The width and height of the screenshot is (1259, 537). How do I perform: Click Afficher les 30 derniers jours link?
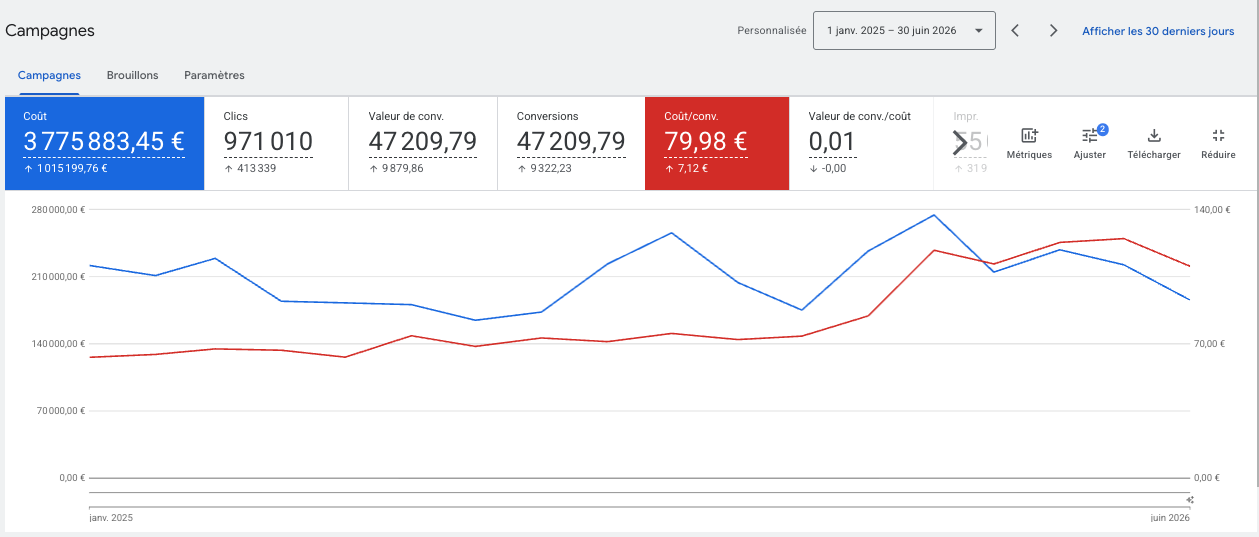tap(1158, 31)
